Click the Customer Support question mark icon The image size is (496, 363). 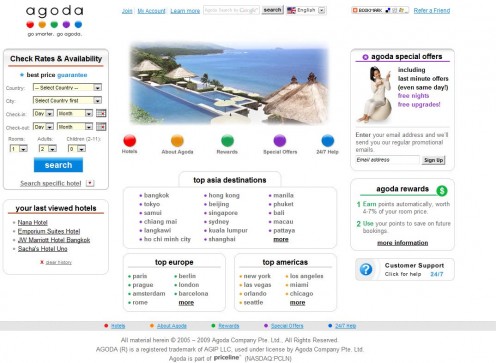366,269
